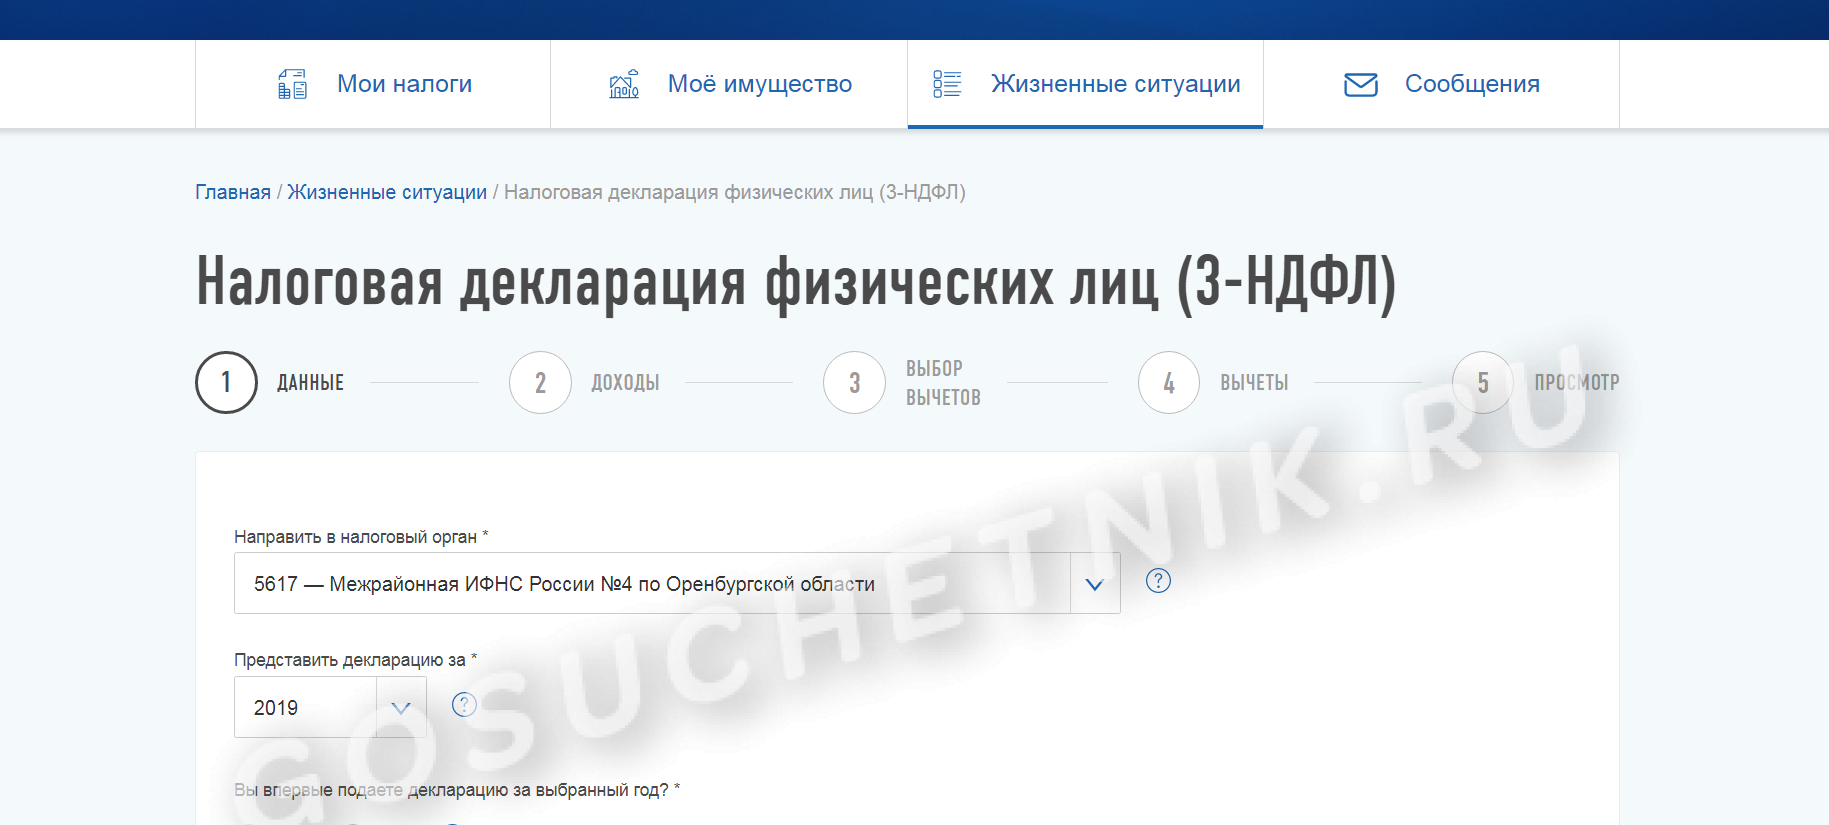Follow the Главная breadcrumb link
Screen dimensions: 1829x825
point(232,192)
